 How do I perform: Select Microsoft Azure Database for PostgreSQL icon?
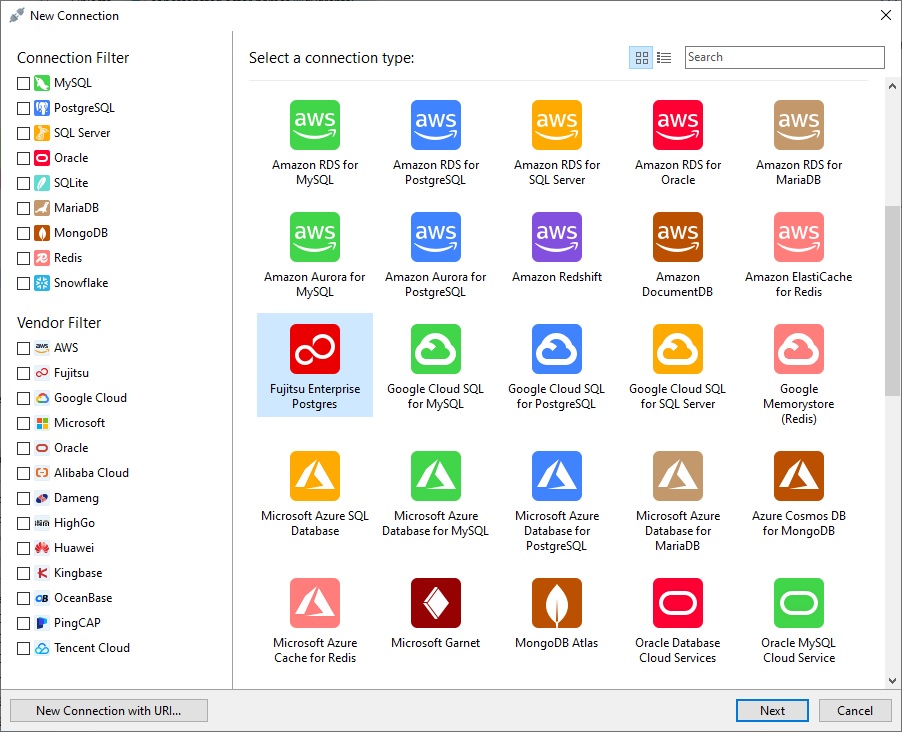point(557,476)
